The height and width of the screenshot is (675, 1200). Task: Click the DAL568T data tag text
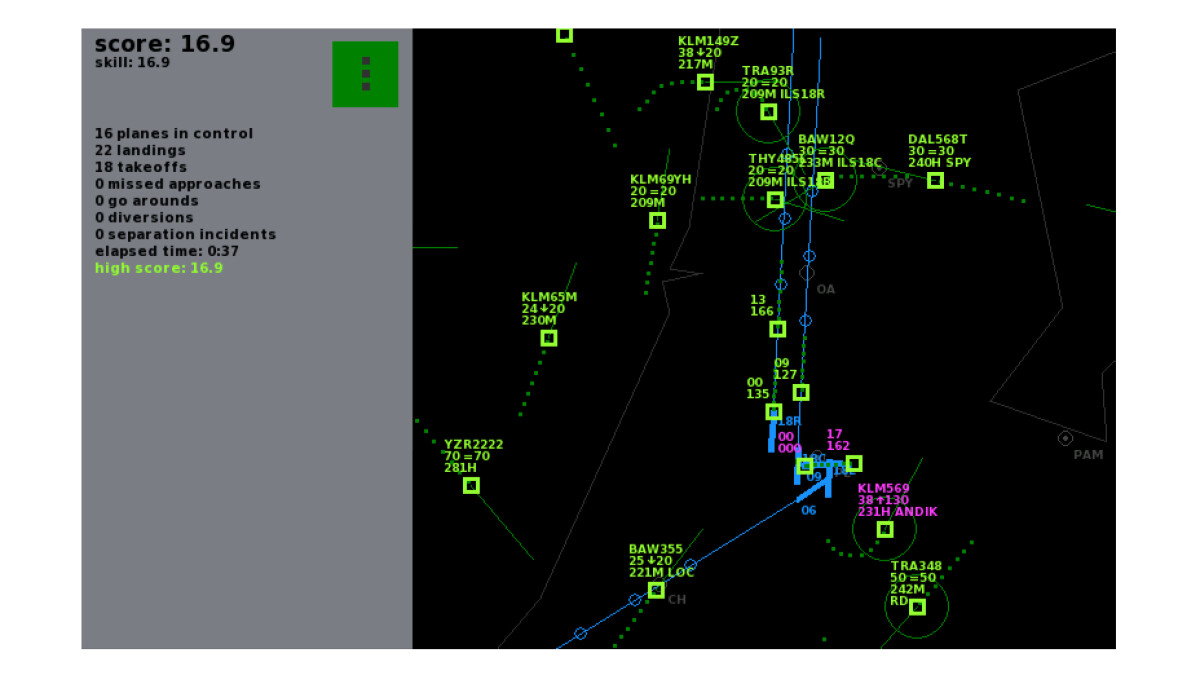coord(939,151)
